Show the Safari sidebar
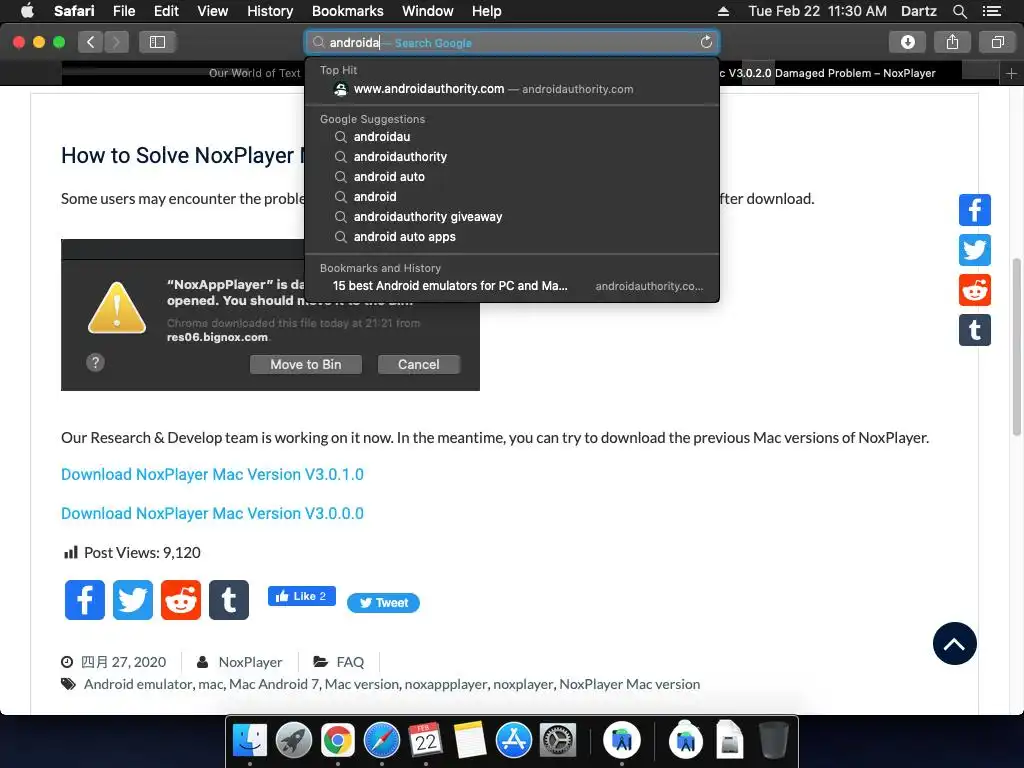The height and width of the screenshot is (768, 1024). point(157,42)
